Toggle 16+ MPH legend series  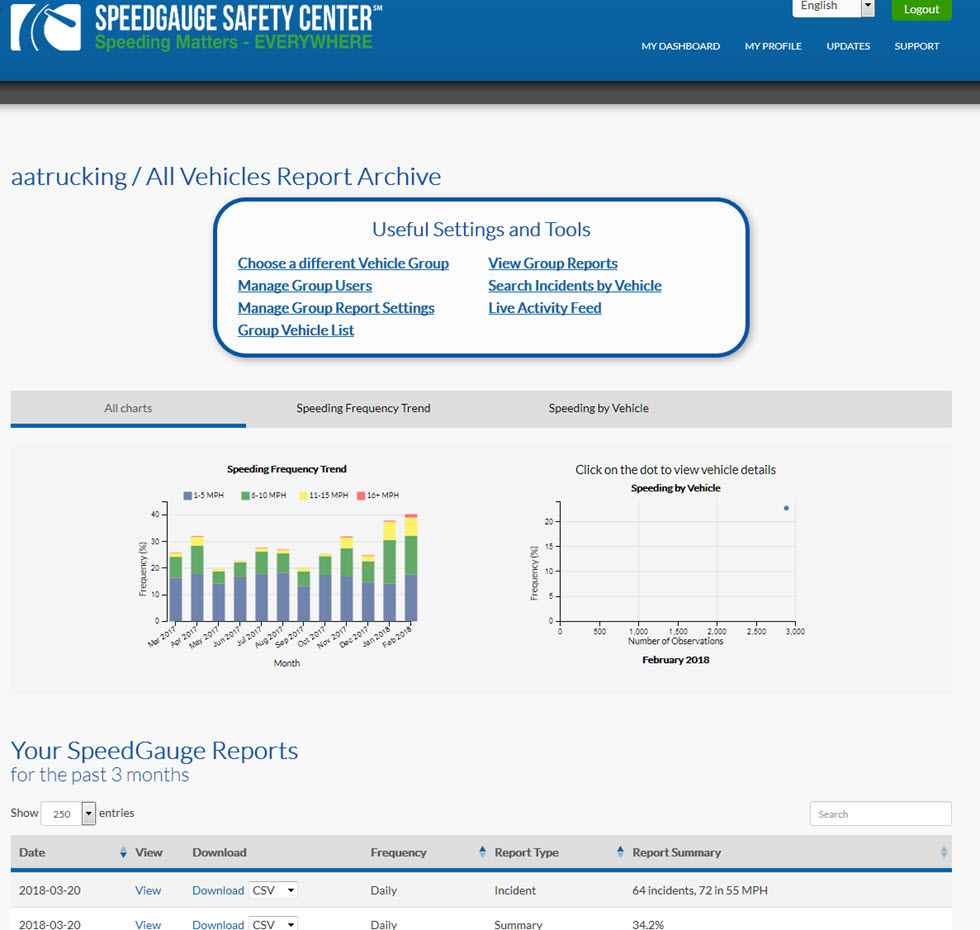point(378,496)
